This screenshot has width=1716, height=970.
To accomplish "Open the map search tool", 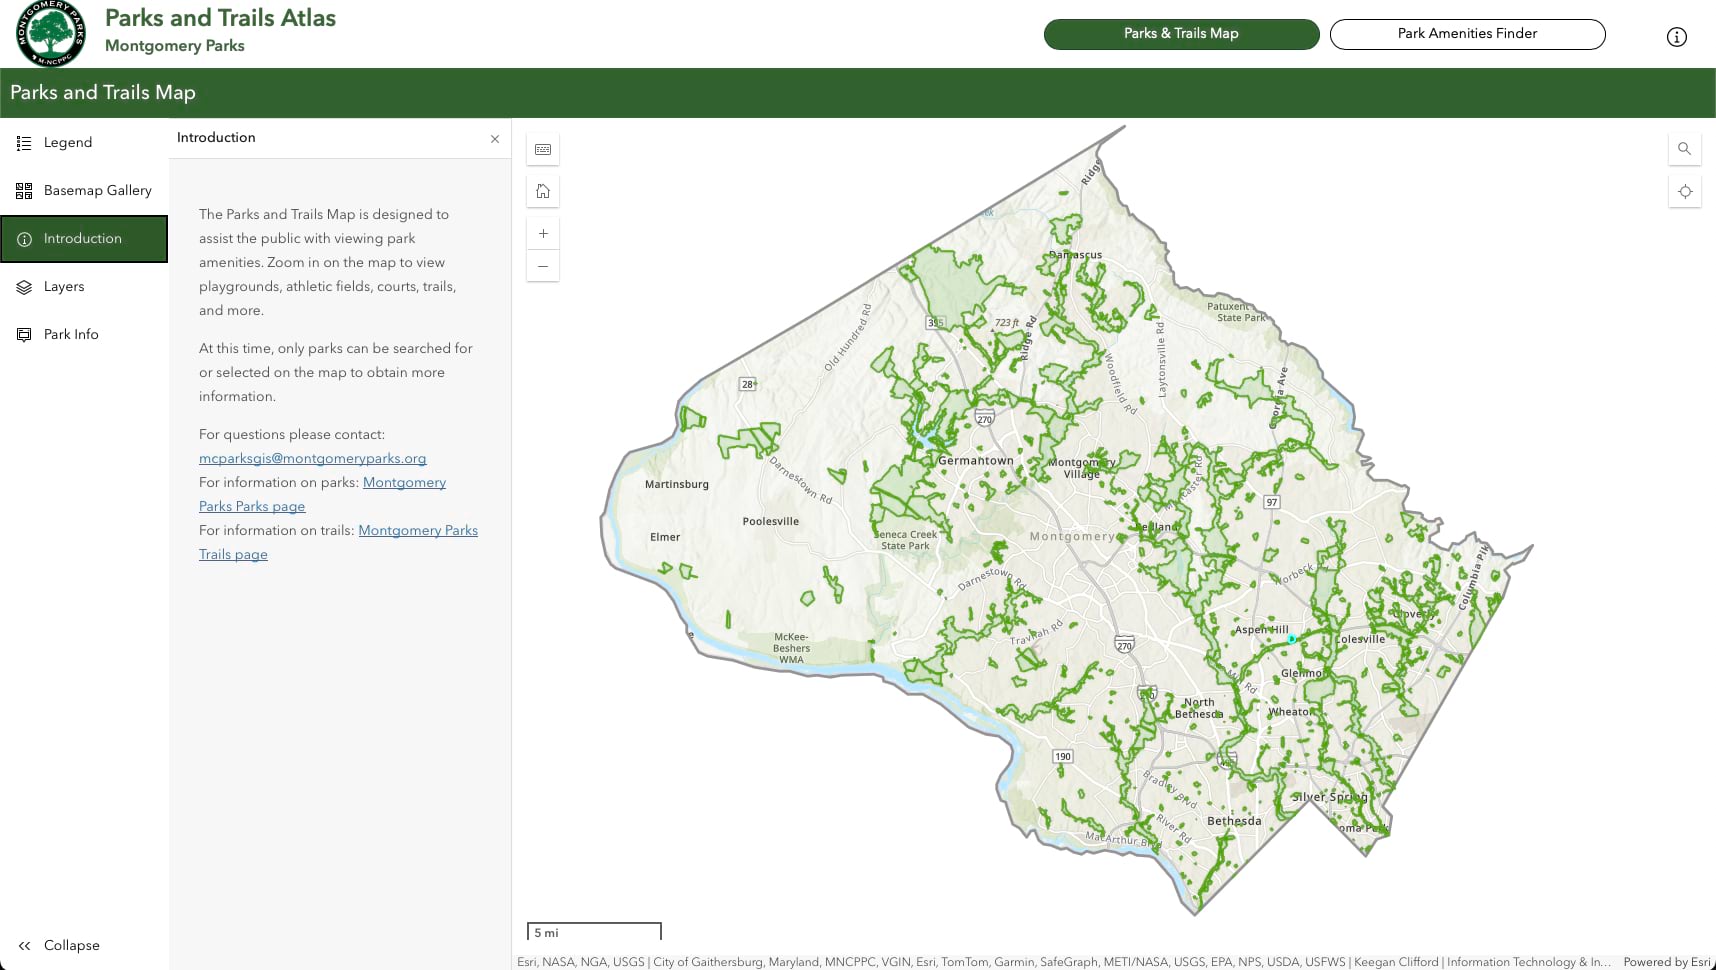I will 1684,148.
